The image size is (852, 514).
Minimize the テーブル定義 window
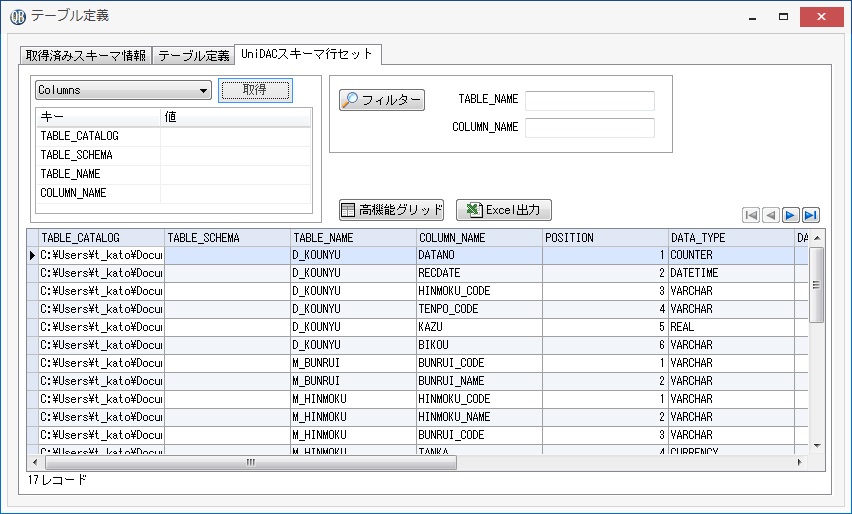coord(753,17)
